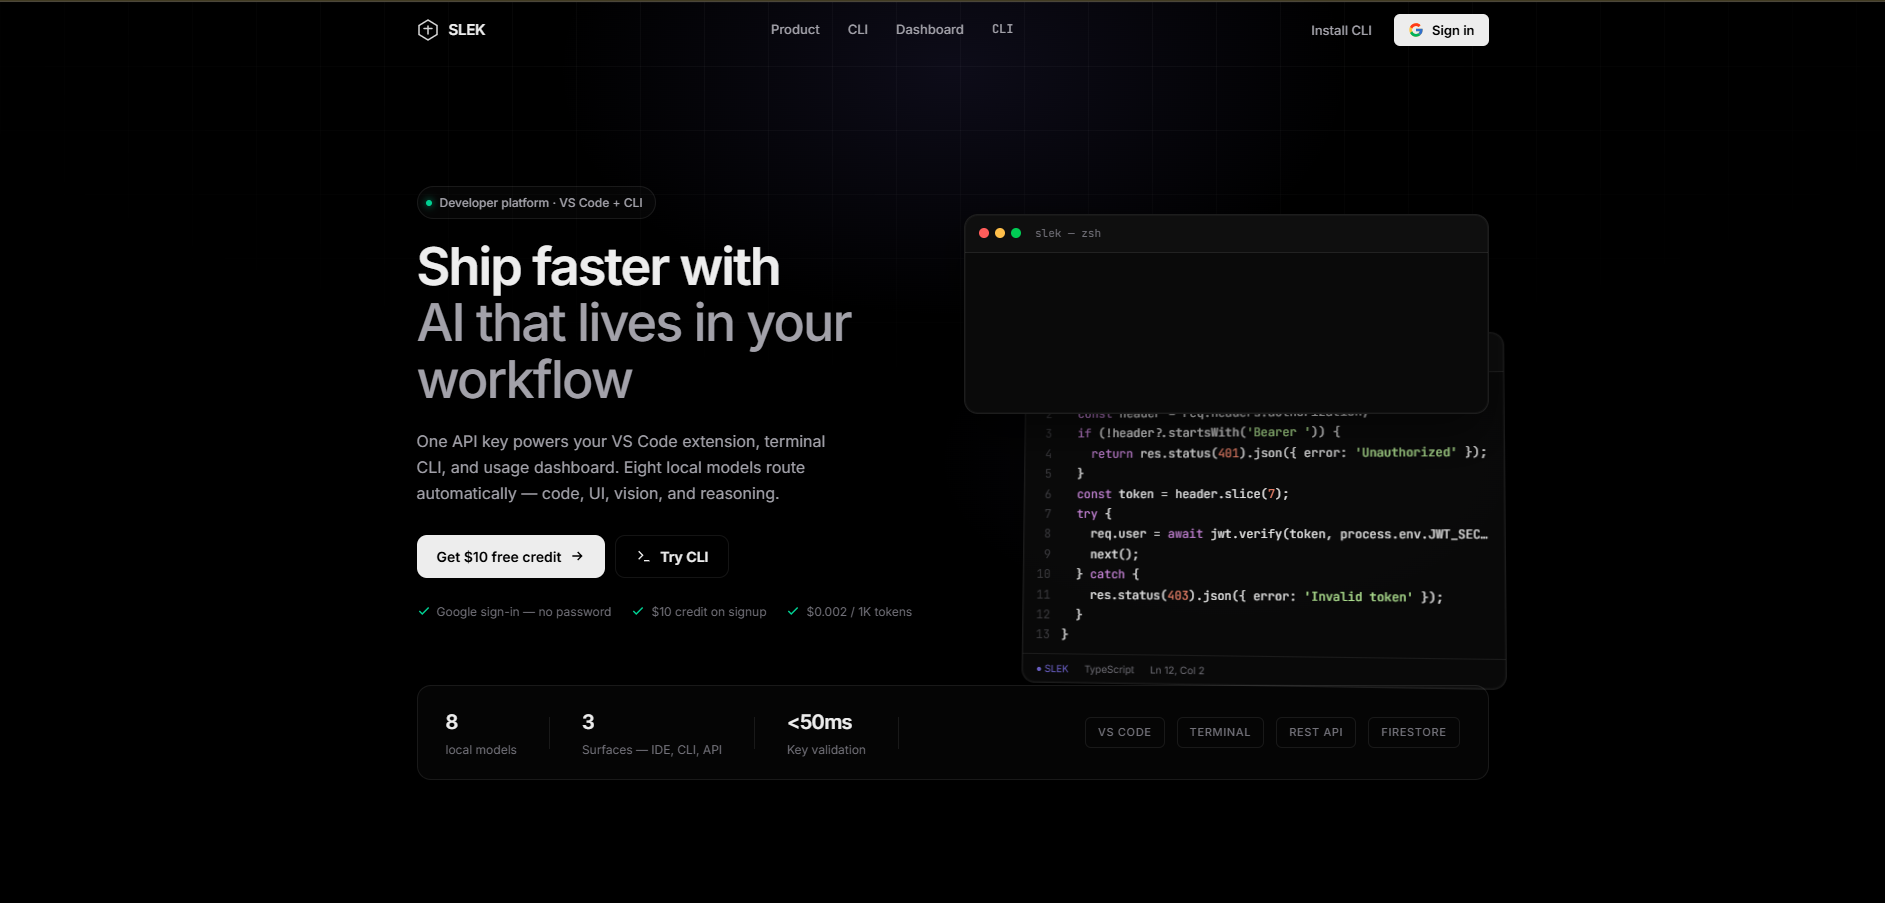Click the checkmark beside $0.002 / 1K tokens
This screenshot has width=1885, height=903.
[x=793, y=611]
